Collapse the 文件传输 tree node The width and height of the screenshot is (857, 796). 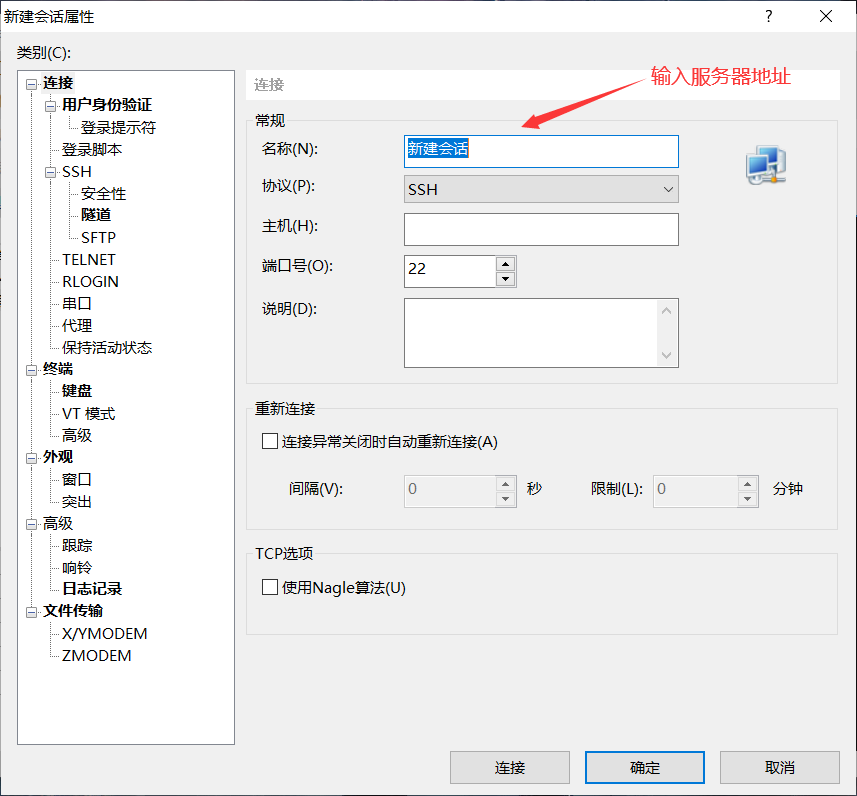tap(31, 611)
